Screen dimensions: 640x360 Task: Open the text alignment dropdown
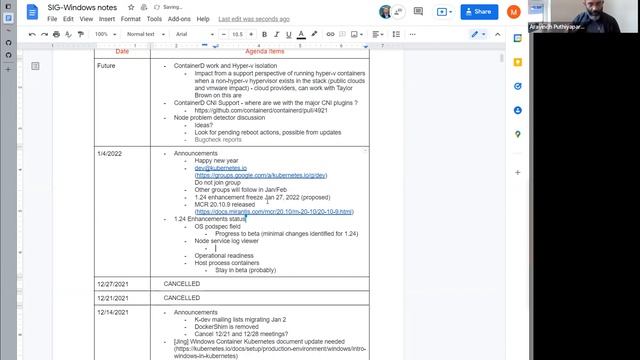click(378, 34)
